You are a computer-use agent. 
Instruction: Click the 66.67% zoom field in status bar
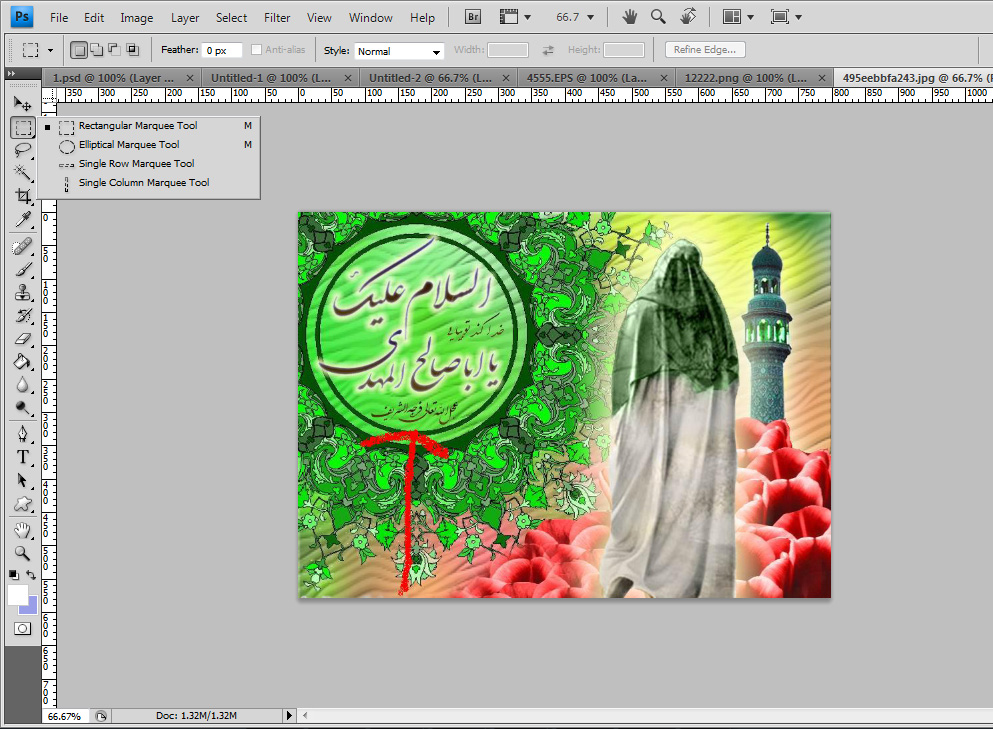[x=65, y=716]
